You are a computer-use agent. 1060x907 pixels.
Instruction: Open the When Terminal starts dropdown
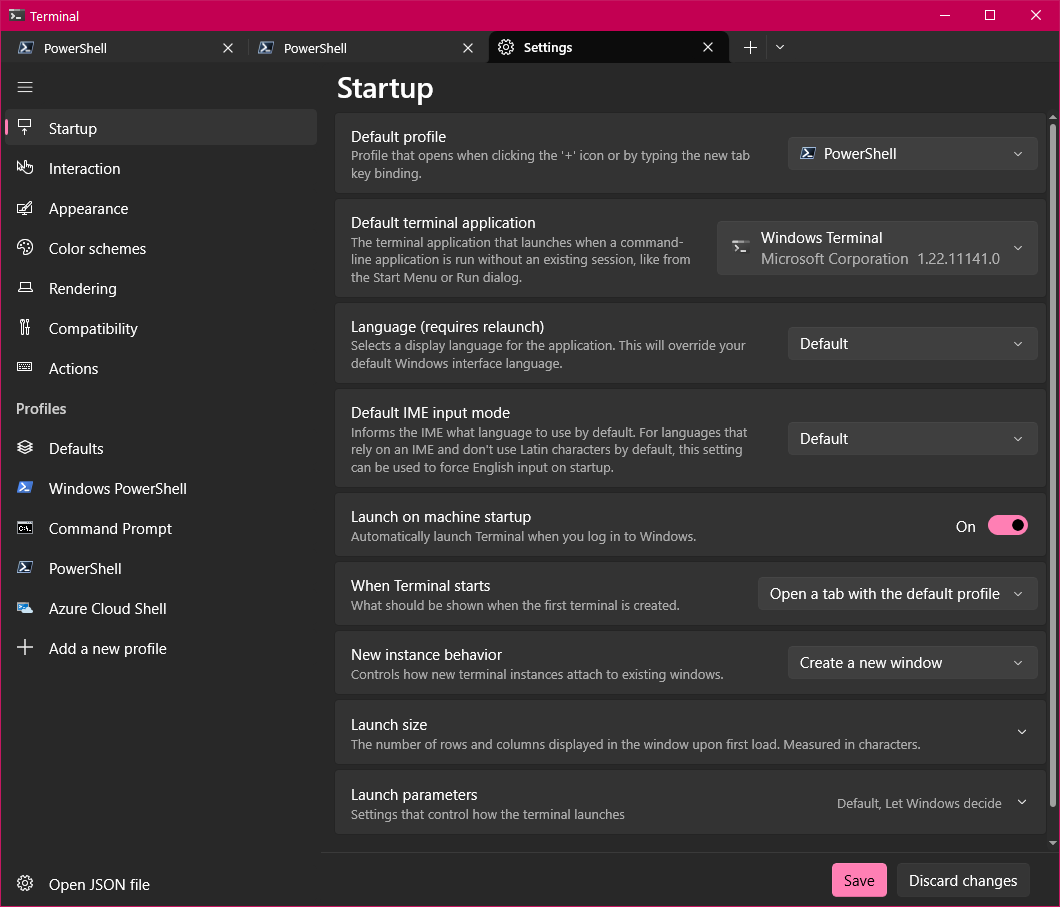pyautogui.click(x=897, y=594)
